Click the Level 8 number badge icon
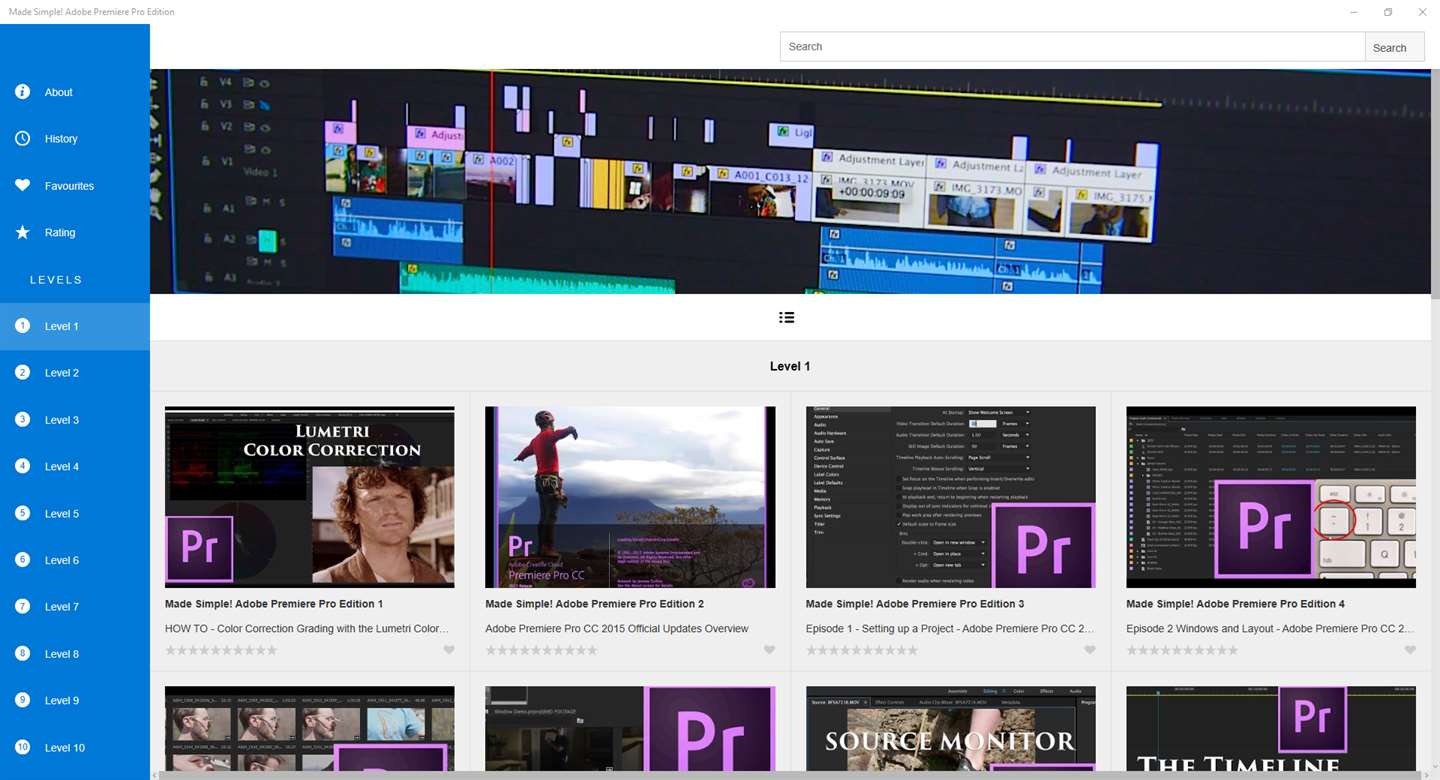This screenshot has width=1440, height=780. pyautogui.click(x=22, y=654)
